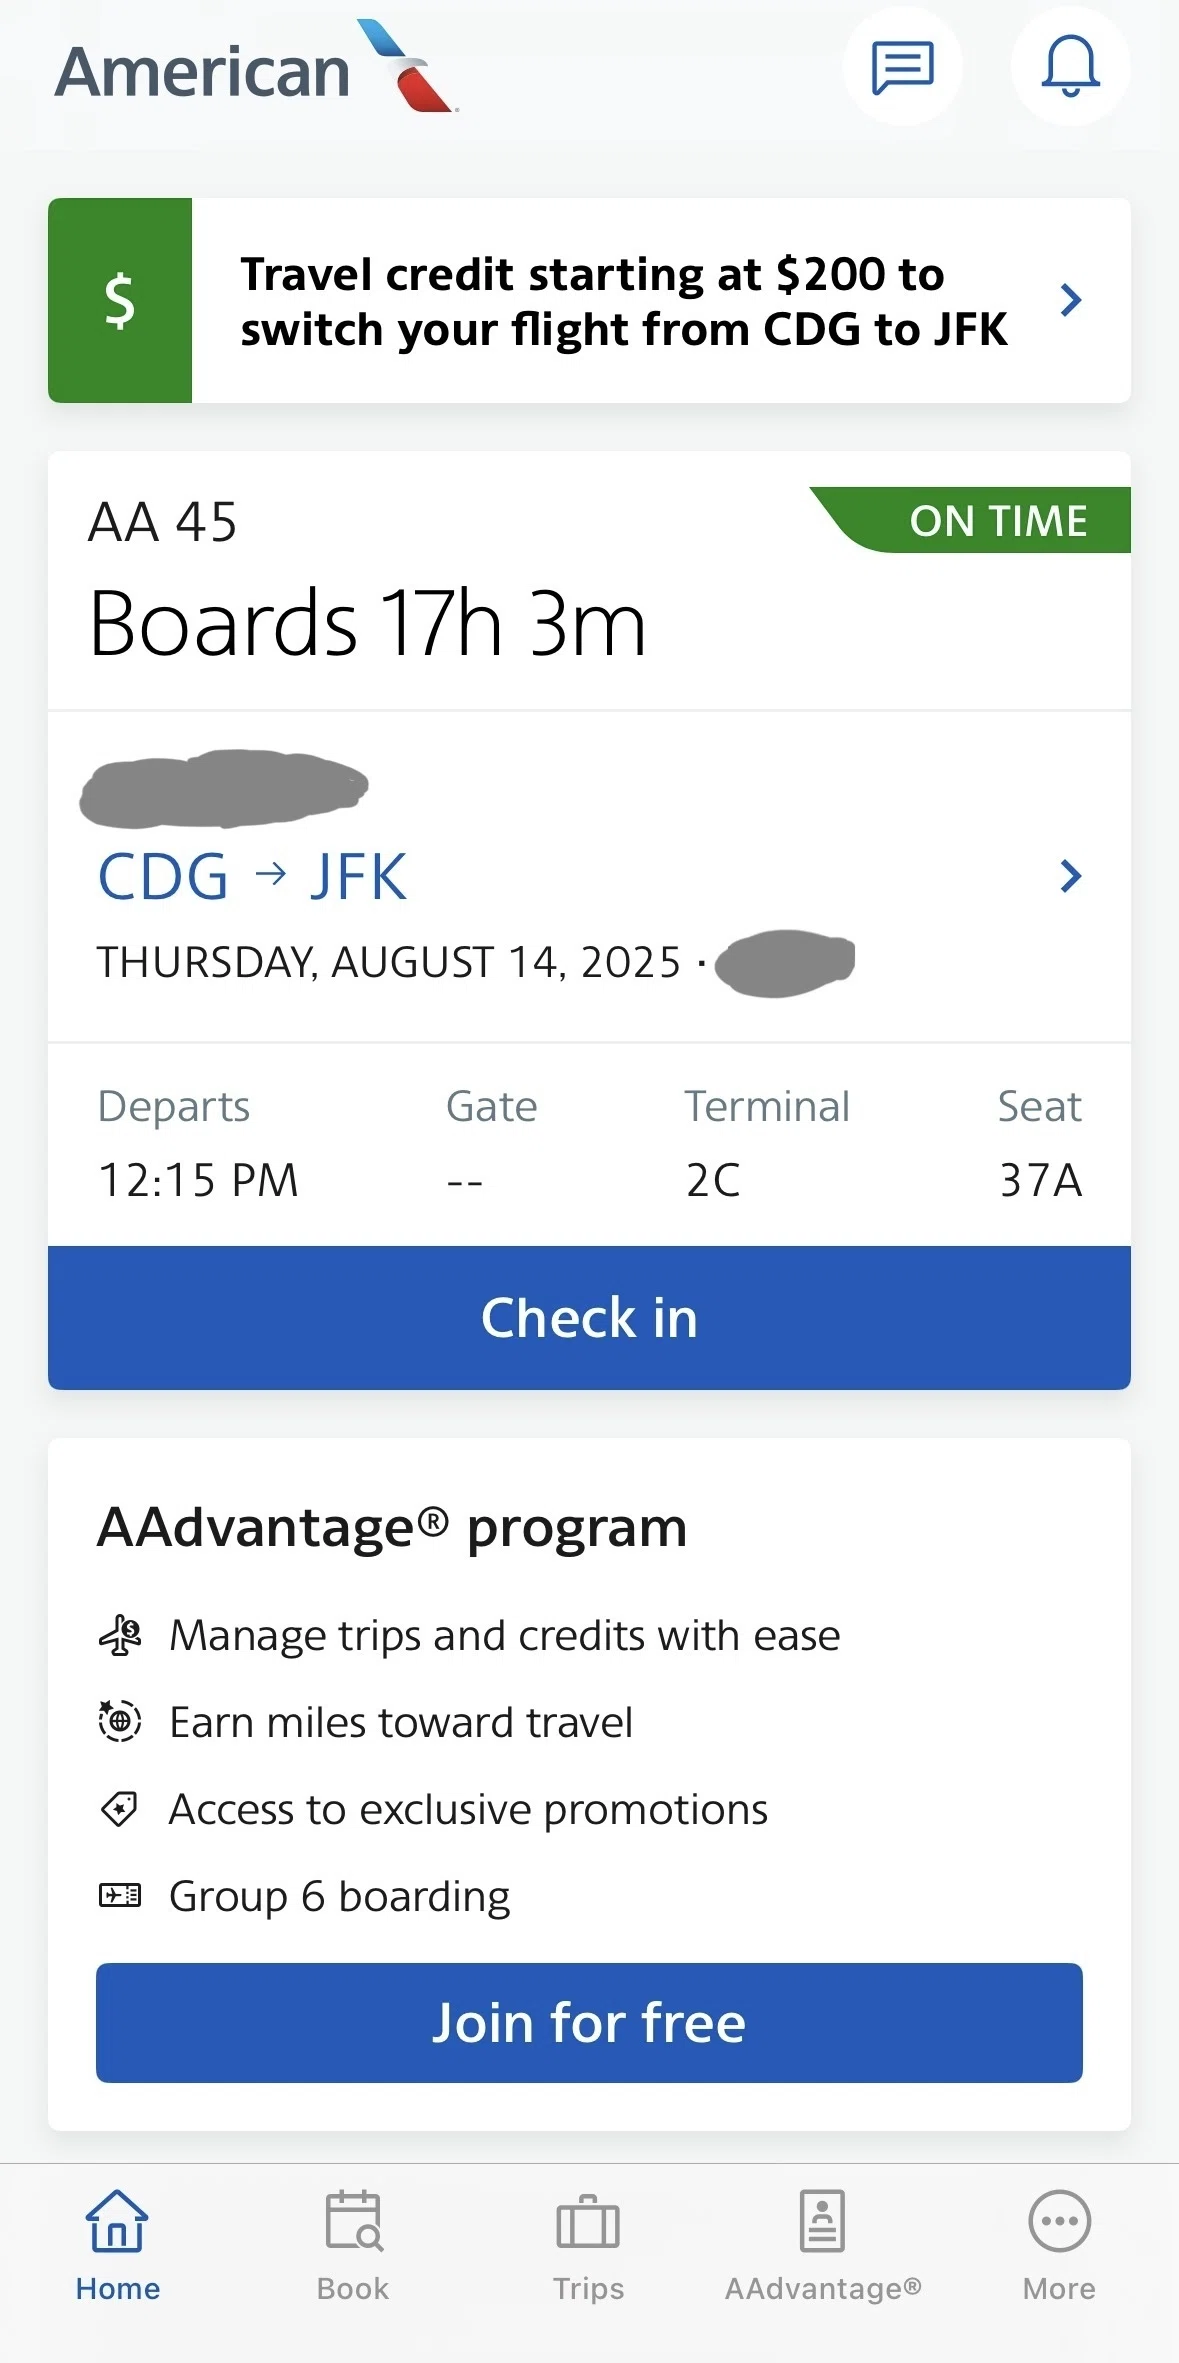Screen dimensions: 1179x2363
Task: Tap the American Airlines logo
Action: click(x=257, y=67)
